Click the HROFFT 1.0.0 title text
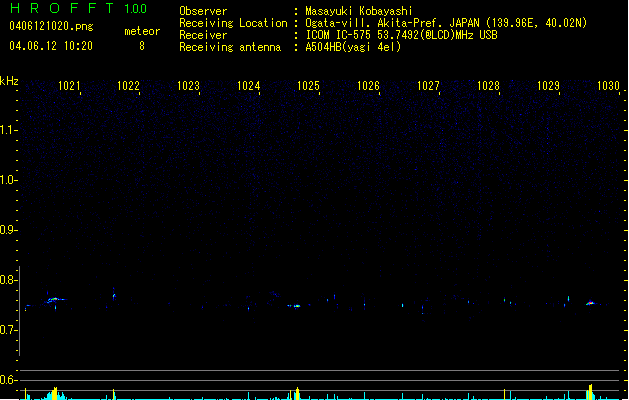Image resolution: width=629 pixels, height=400 pixels. pos(78,8)
